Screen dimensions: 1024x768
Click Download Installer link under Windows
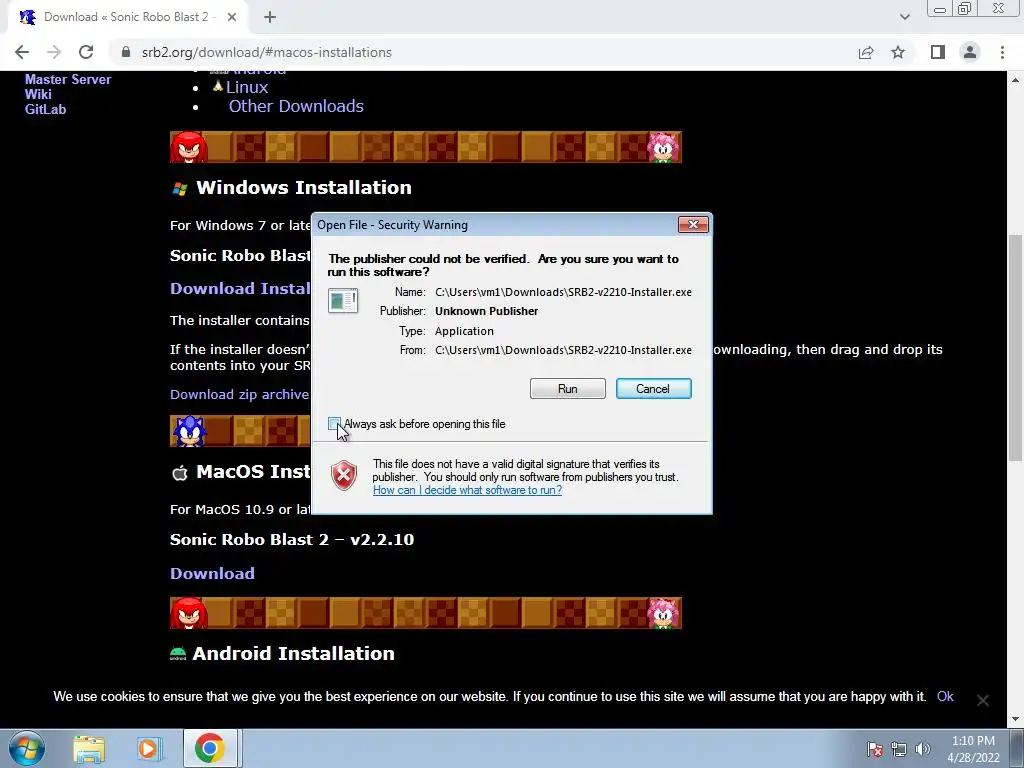click(240, 288)
